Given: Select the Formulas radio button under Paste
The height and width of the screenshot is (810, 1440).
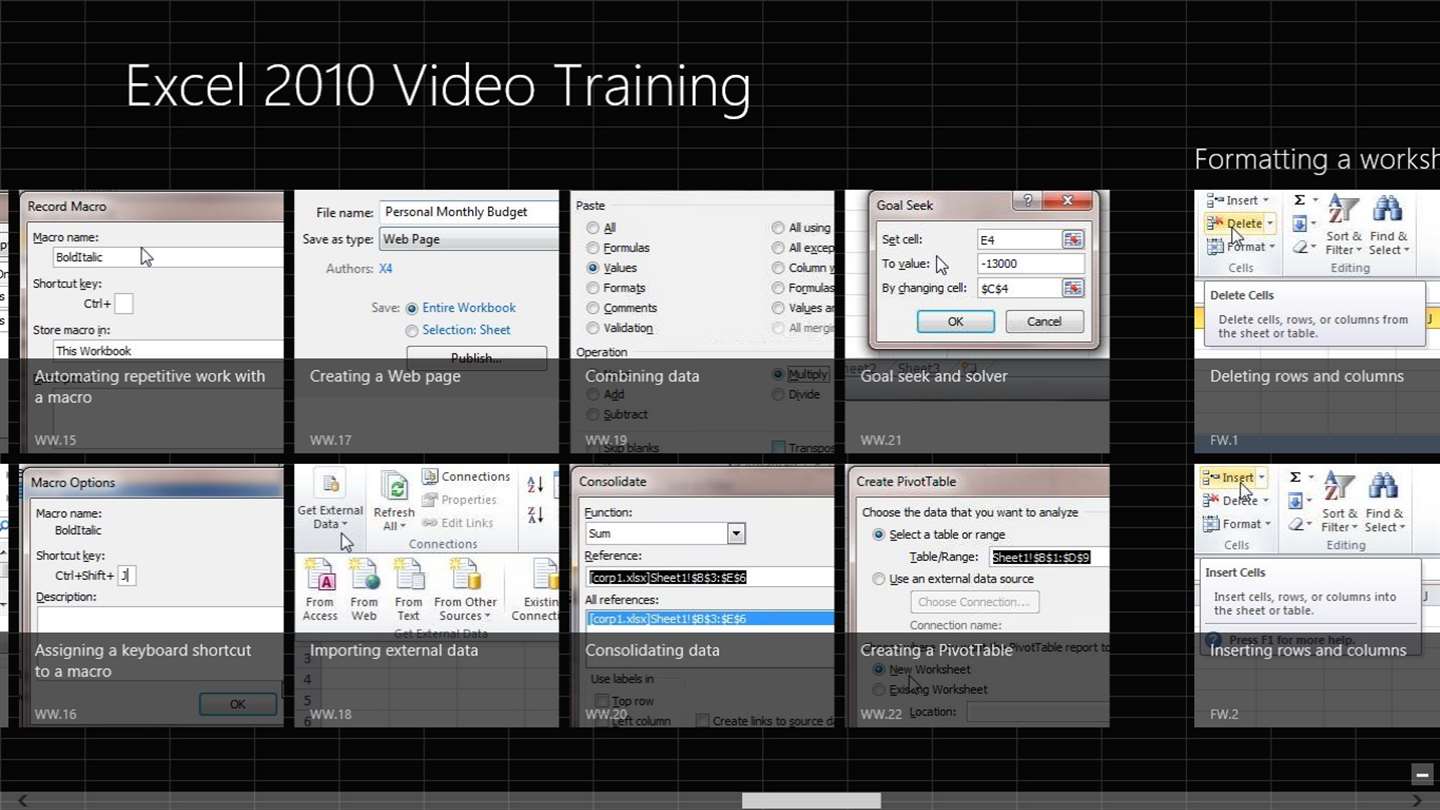Looking at the screenshot, I should coord(593,248).
